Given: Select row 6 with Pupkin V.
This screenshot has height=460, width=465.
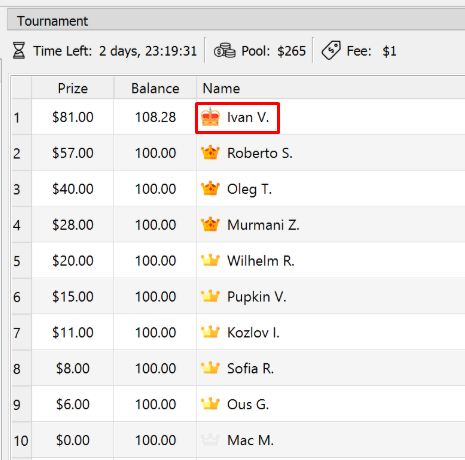Looking at the screenshot, I should point(238,297).
